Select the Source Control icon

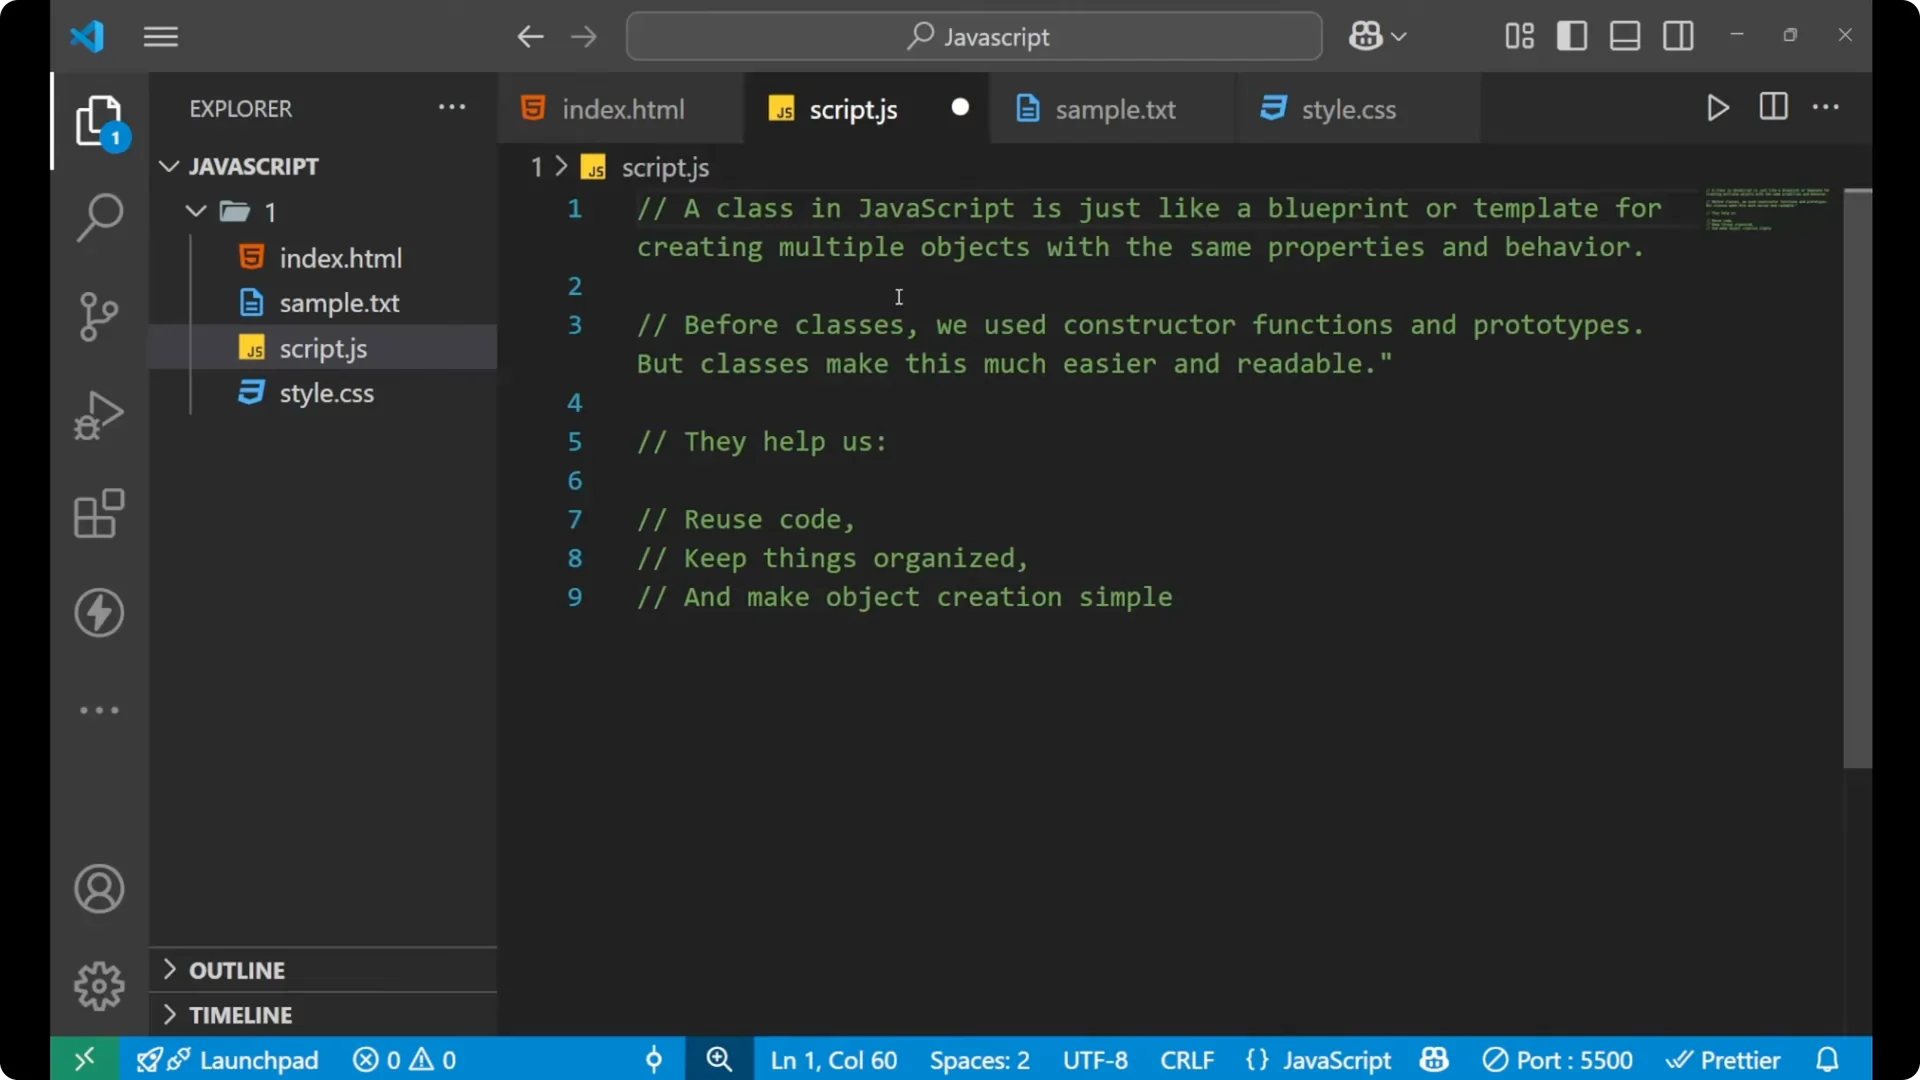(98, 316)
